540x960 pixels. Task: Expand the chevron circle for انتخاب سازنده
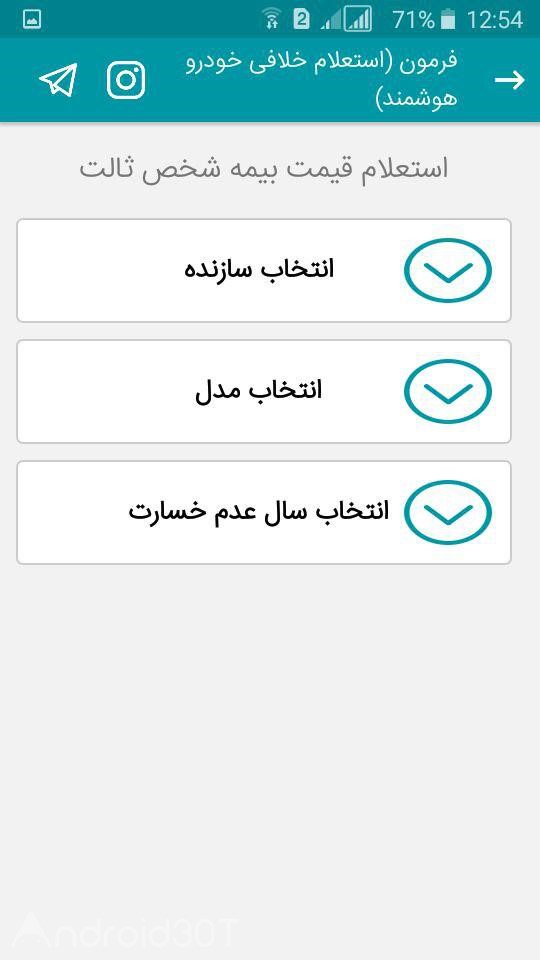[x=448, y=270]
